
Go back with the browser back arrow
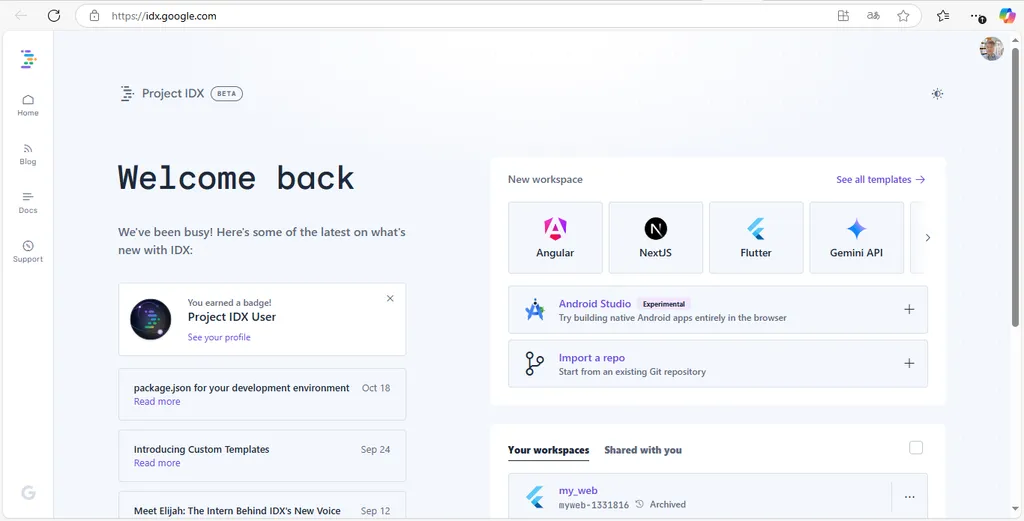point(21,16)
